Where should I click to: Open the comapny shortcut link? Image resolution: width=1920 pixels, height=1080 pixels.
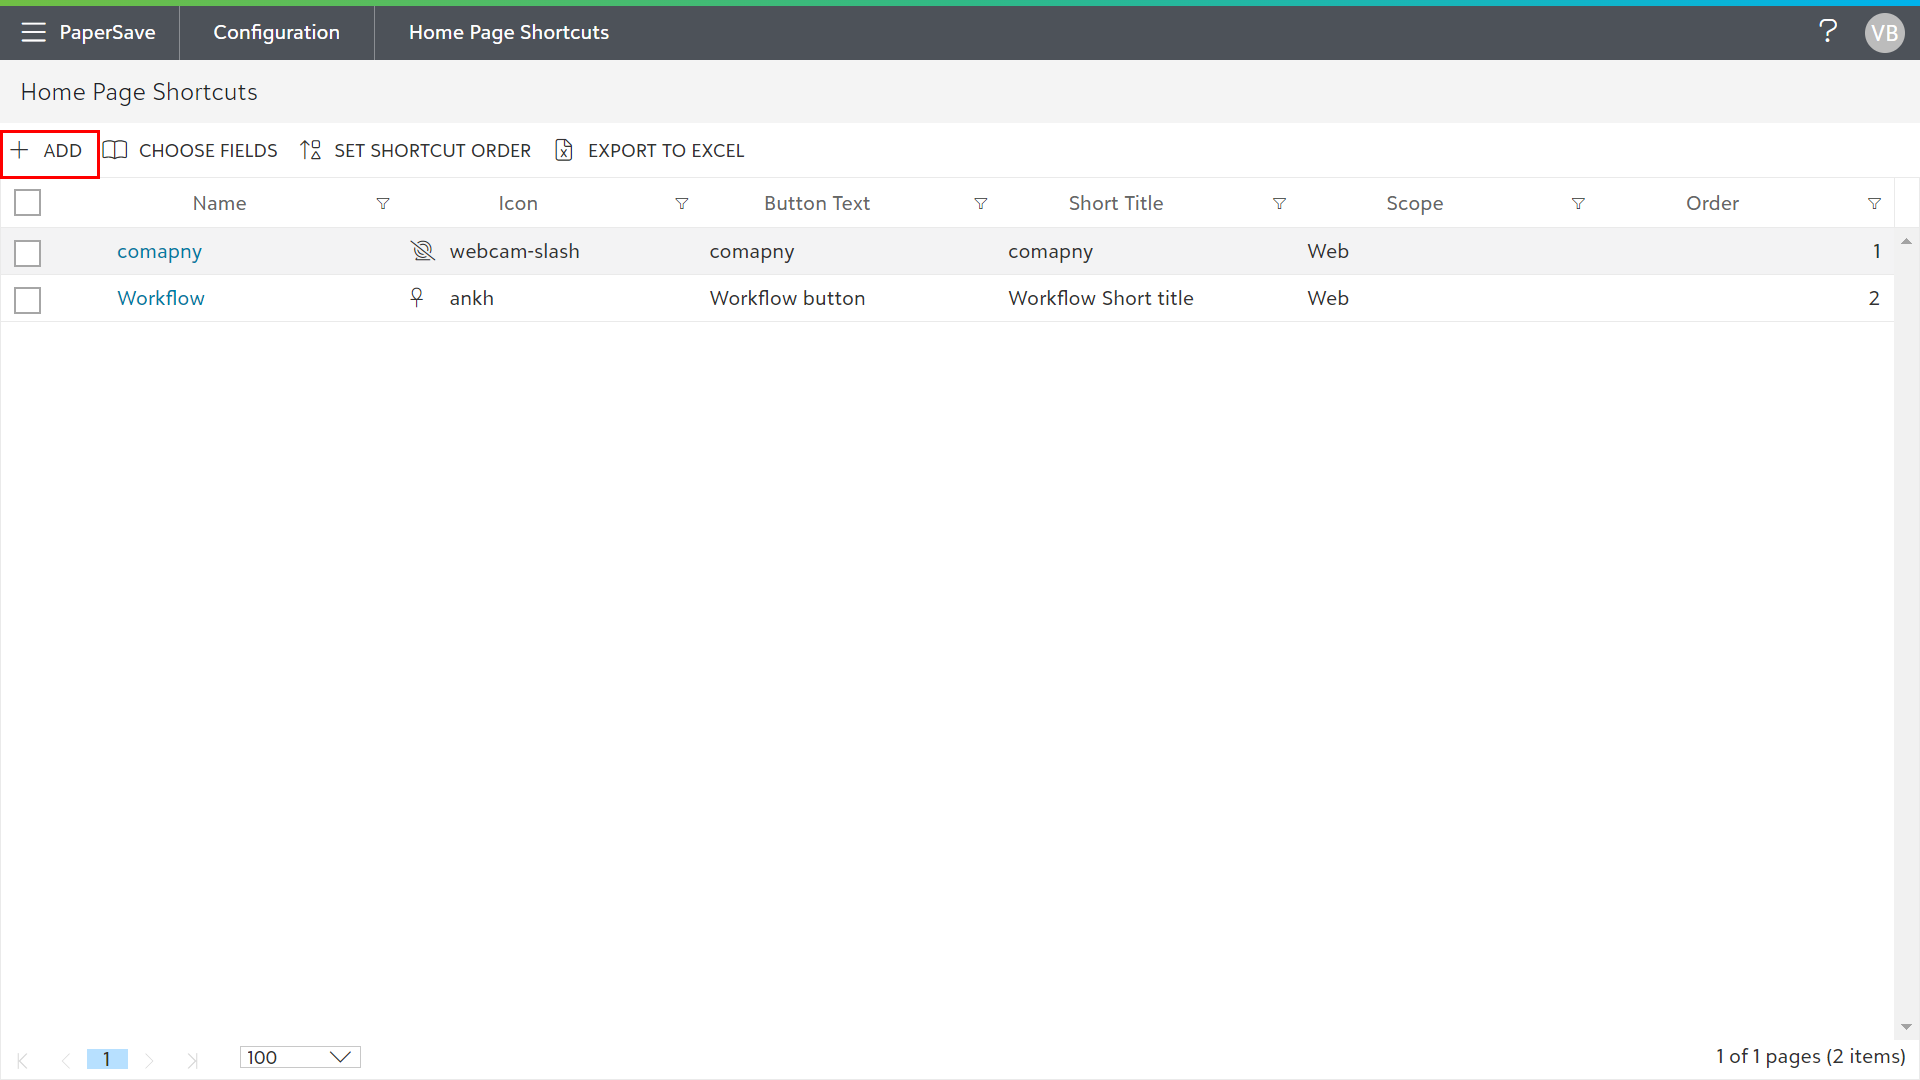[159, 252]
